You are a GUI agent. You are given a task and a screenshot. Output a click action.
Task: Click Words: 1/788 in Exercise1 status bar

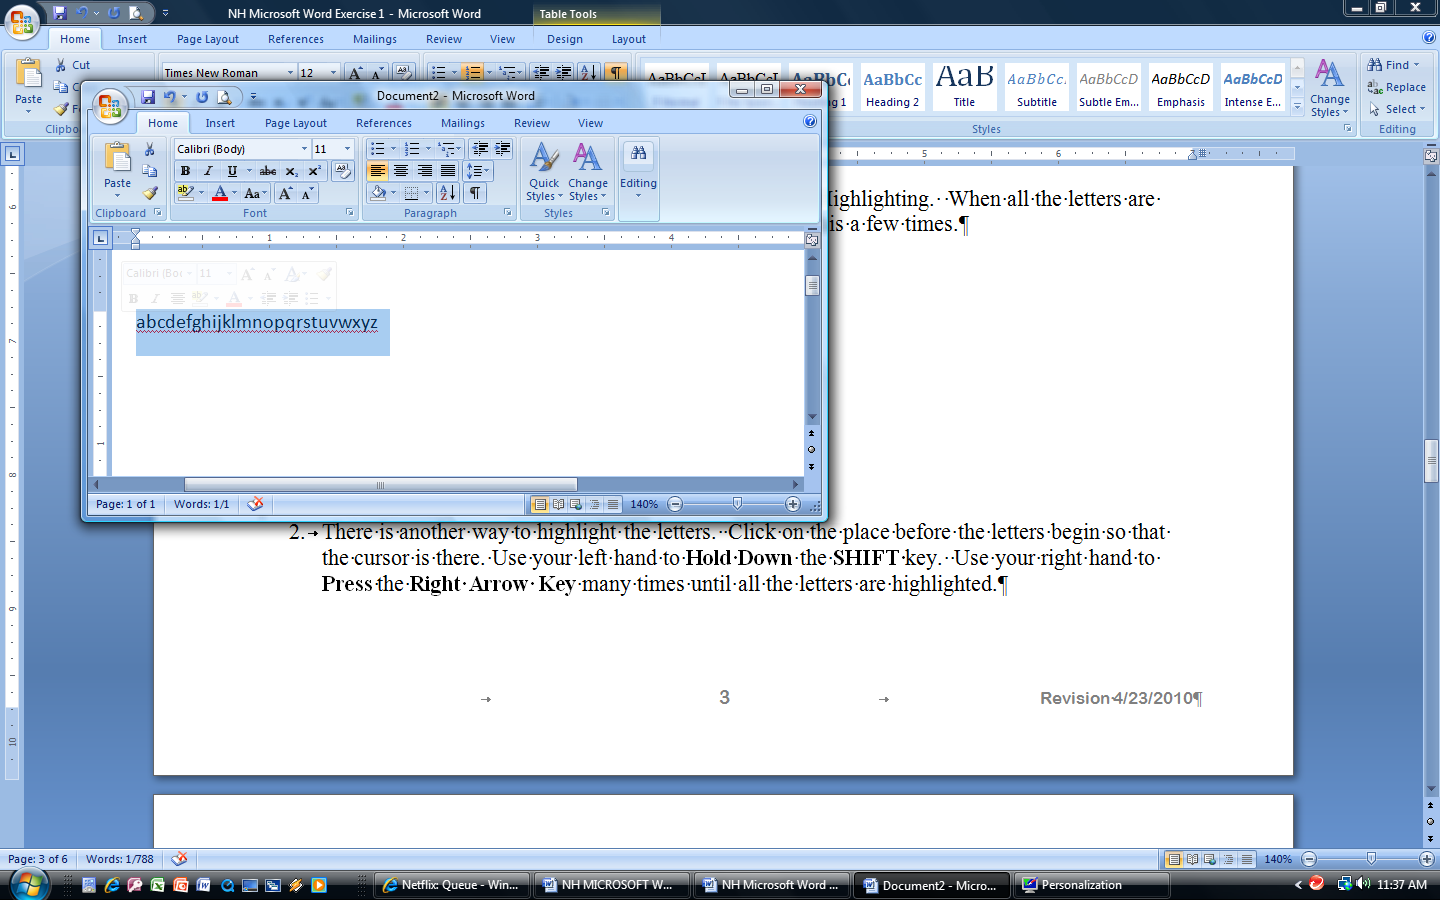(120, 859)
